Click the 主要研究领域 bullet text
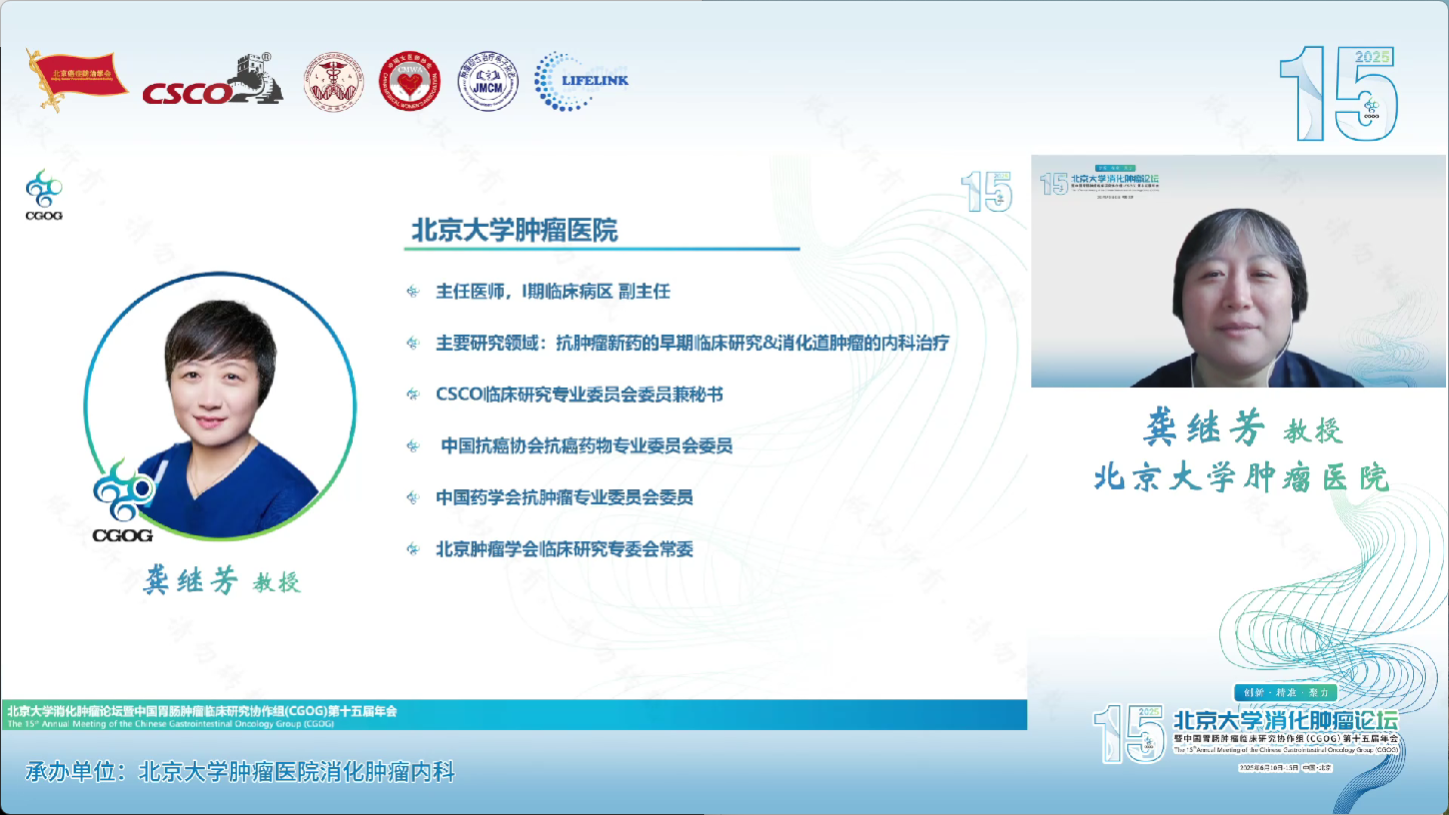The height and width of the screenshot is (815, 1449). [692, 343]
